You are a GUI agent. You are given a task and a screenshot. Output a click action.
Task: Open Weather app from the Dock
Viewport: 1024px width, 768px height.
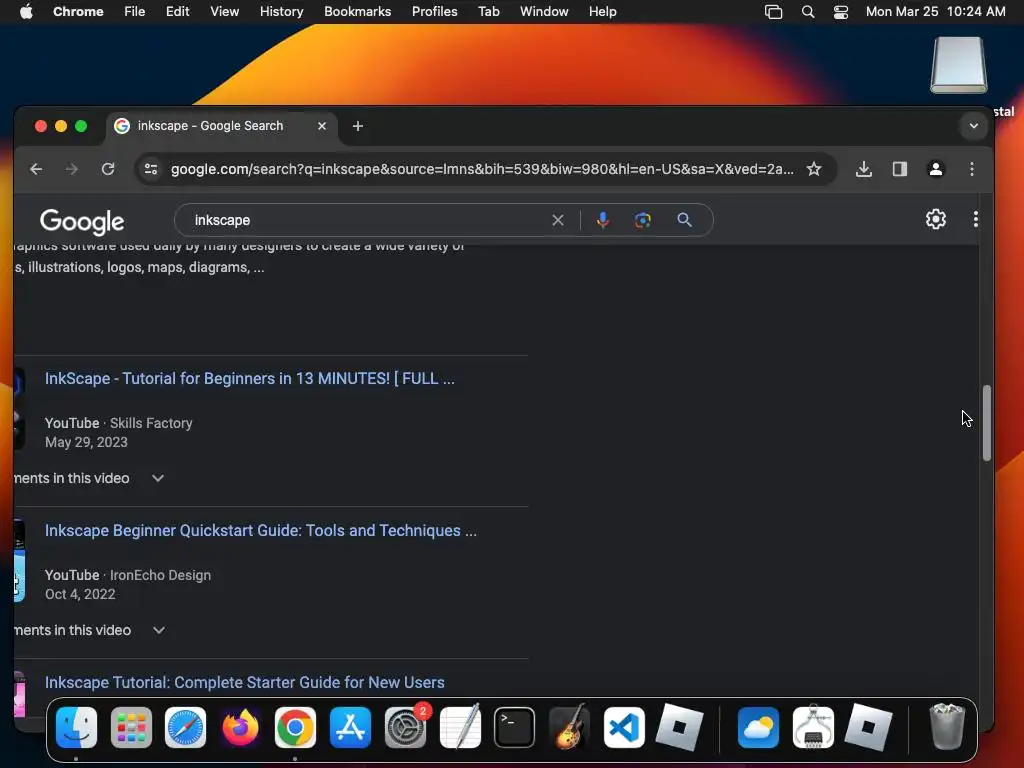pyautogui.click(x=758, y=728)
